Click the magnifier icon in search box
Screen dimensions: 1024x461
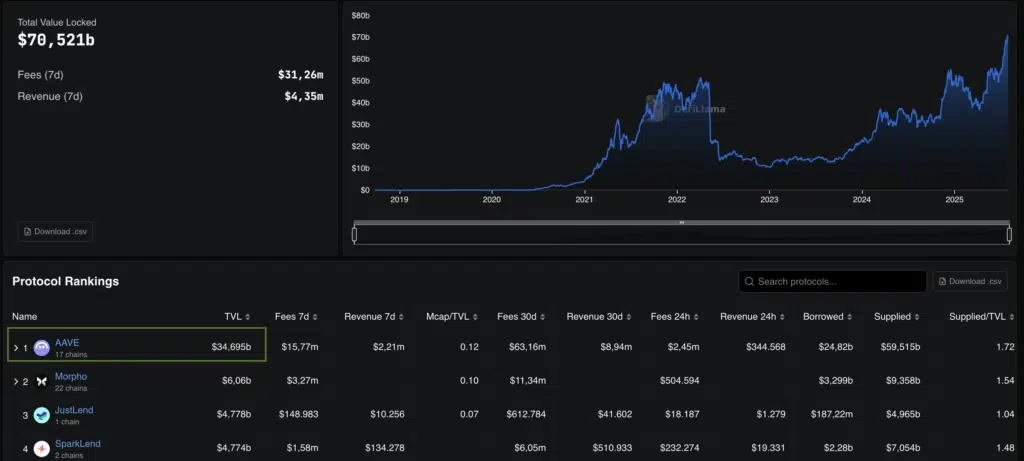tap(749, 282)
